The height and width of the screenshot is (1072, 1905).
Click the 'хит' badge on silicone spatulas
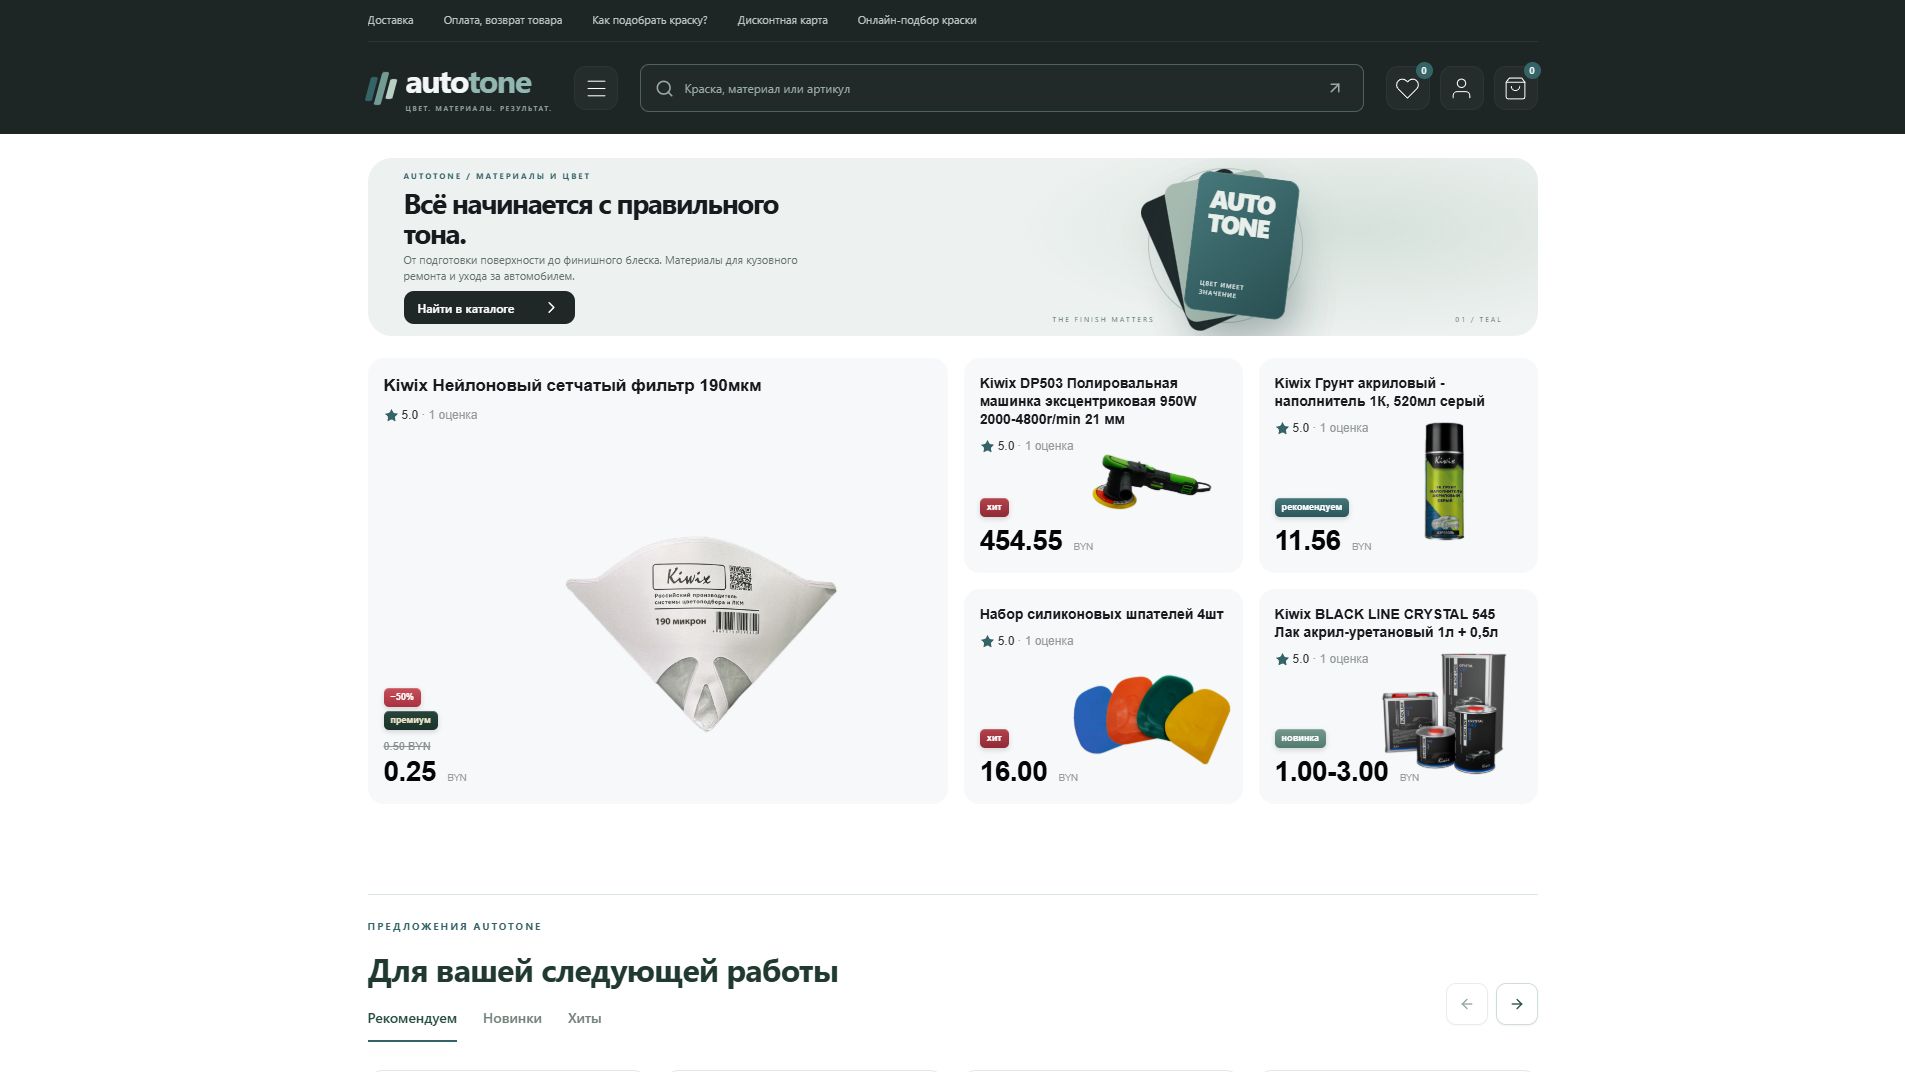pos(994,738)
